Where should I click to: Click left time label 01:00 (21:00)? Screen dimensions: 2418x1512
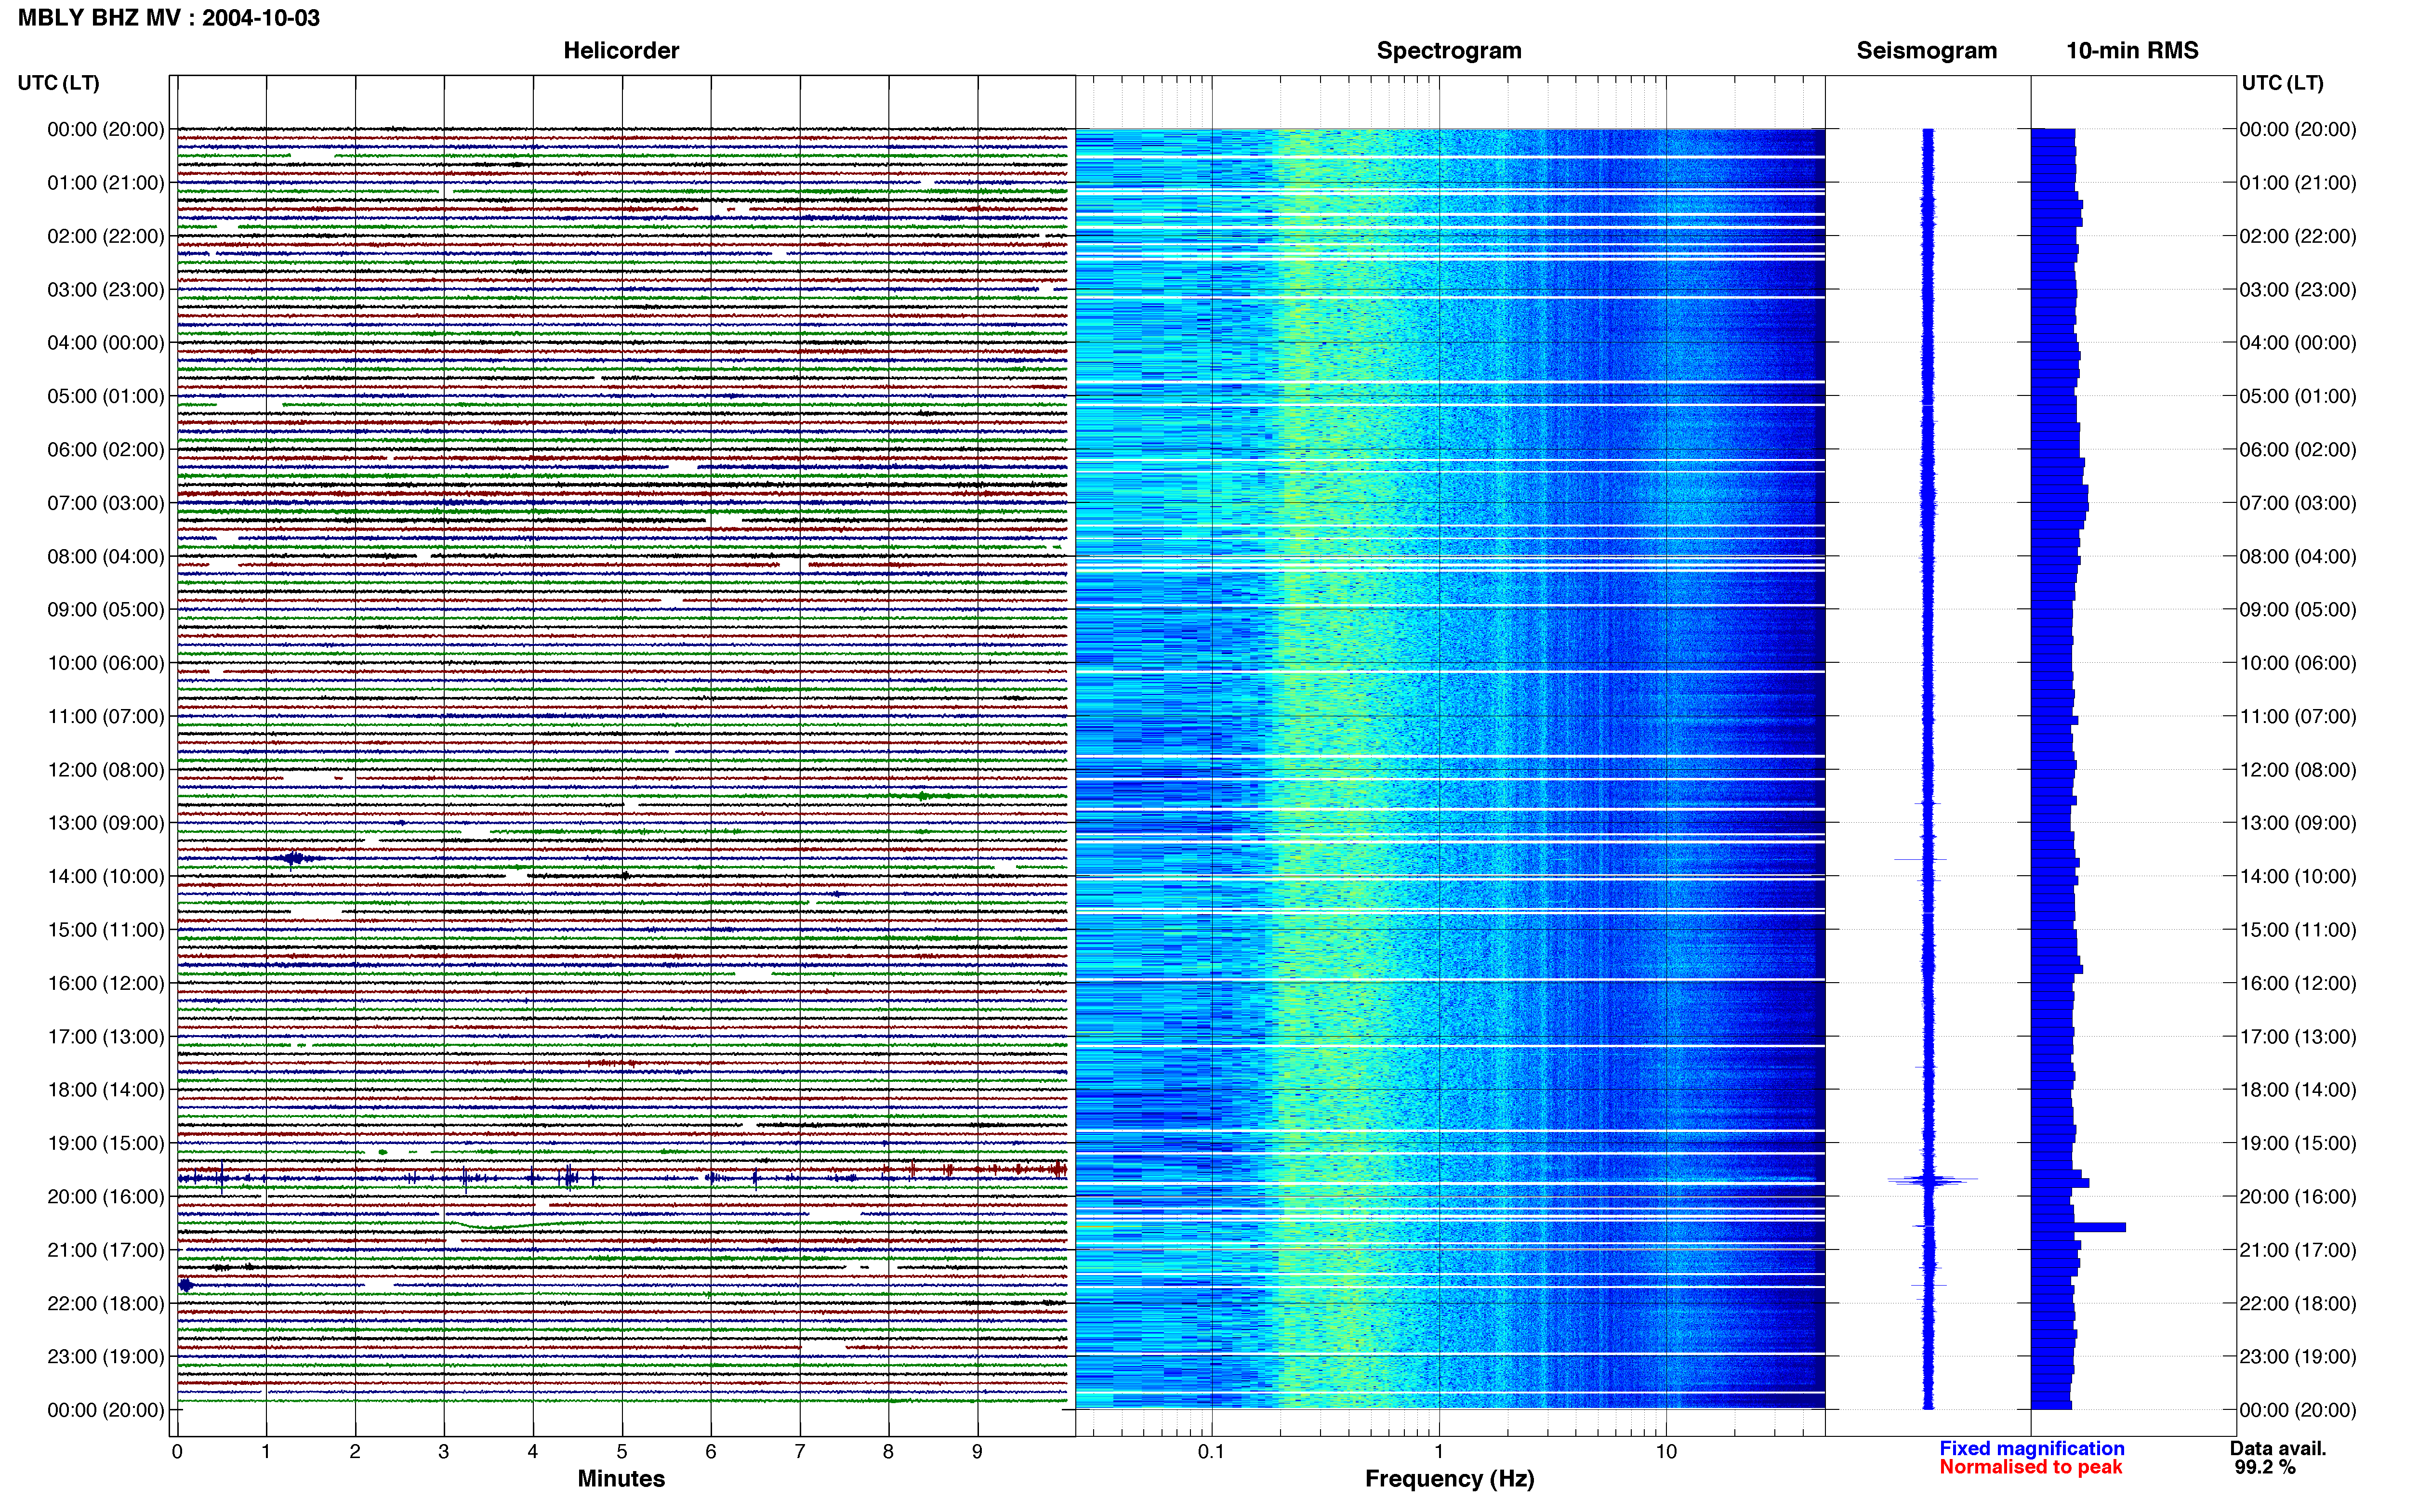coord(106,182)
